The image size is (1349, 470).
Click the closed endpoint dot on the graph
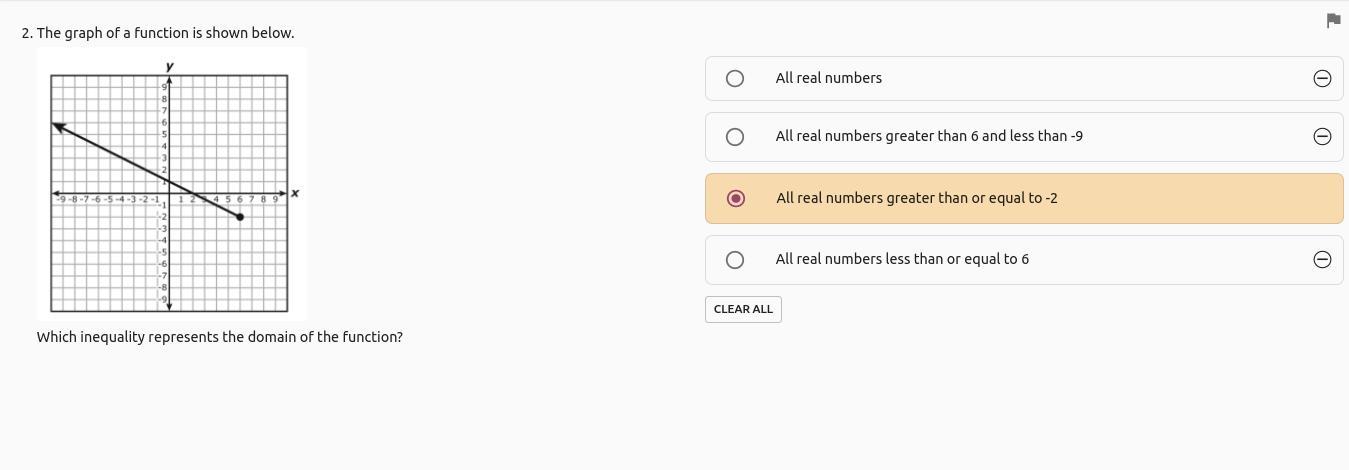(x=240, y=217)
